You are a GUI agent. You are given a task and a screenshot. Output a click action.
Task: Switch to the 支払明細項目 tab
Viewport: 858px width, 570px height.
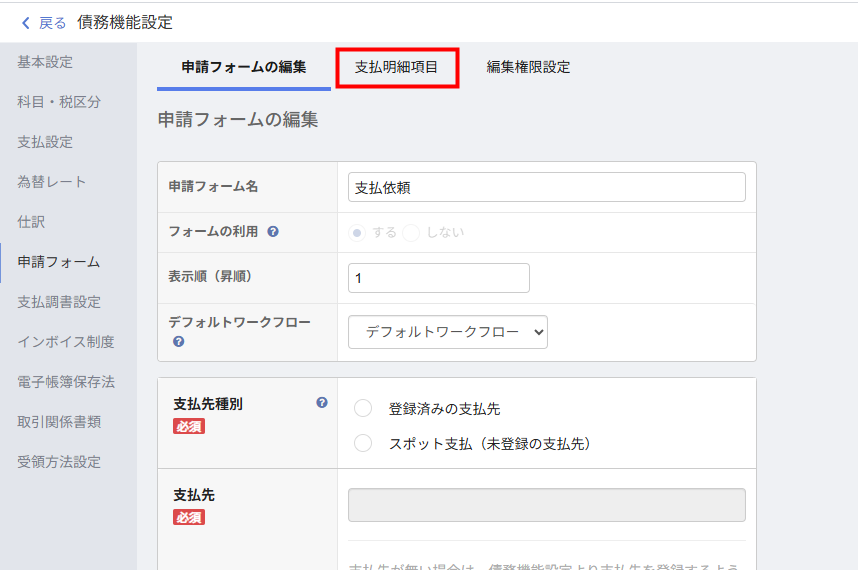(x=397, y=68)
